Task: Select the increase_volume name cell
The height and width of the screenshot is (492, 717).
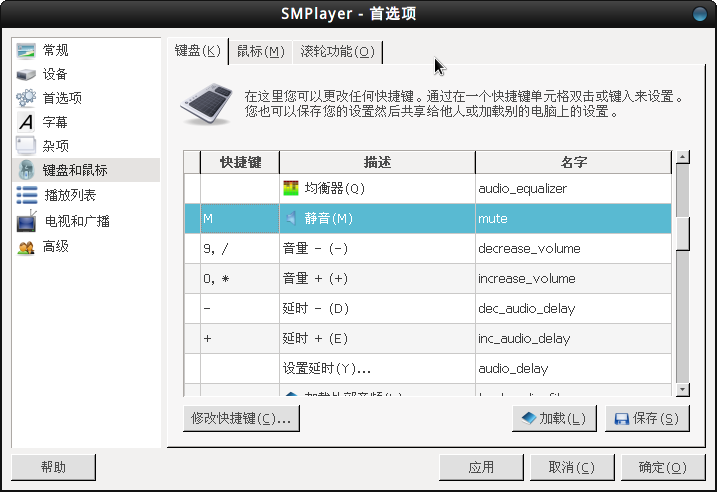Action: point(573,278)
